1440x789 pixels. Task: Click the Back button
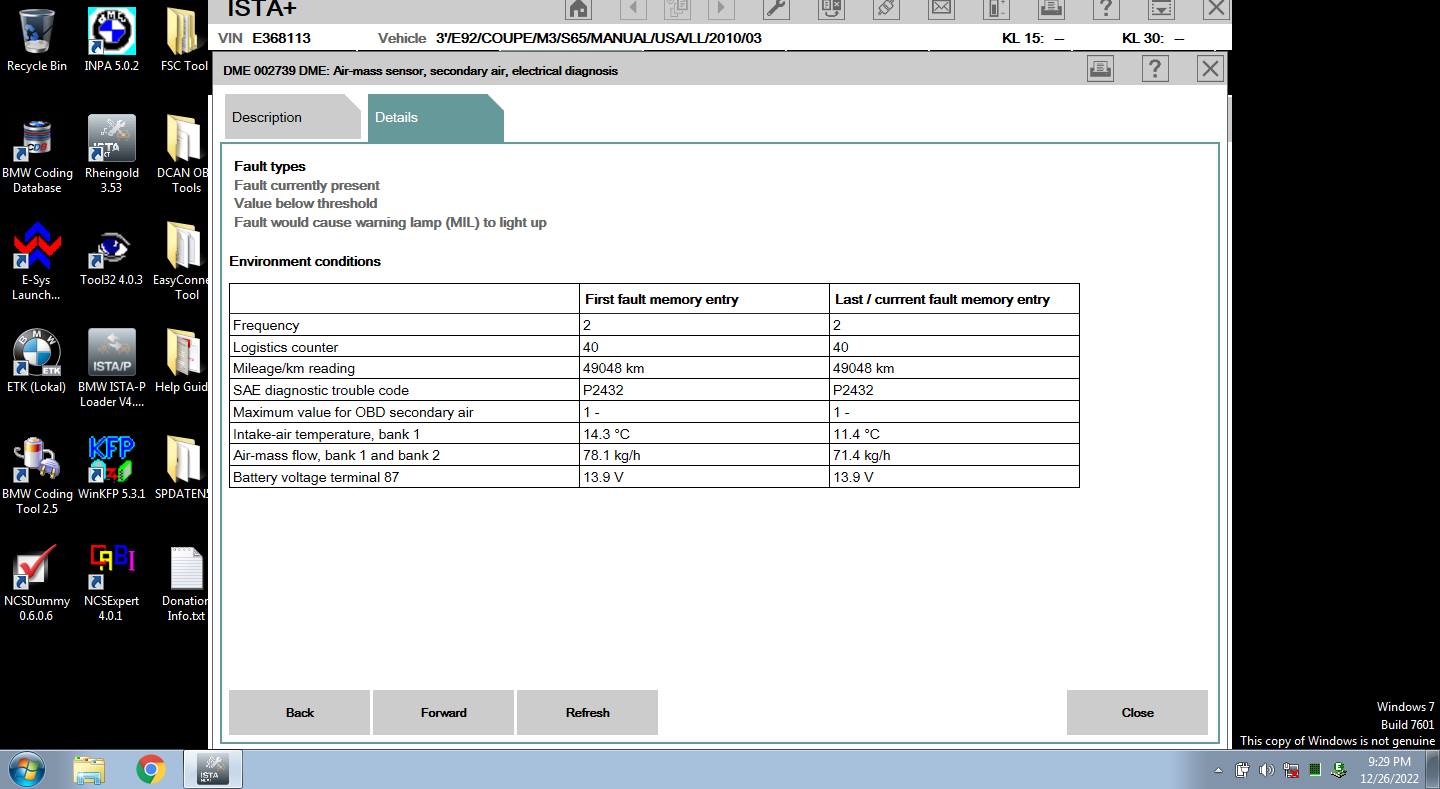(299, 713)
